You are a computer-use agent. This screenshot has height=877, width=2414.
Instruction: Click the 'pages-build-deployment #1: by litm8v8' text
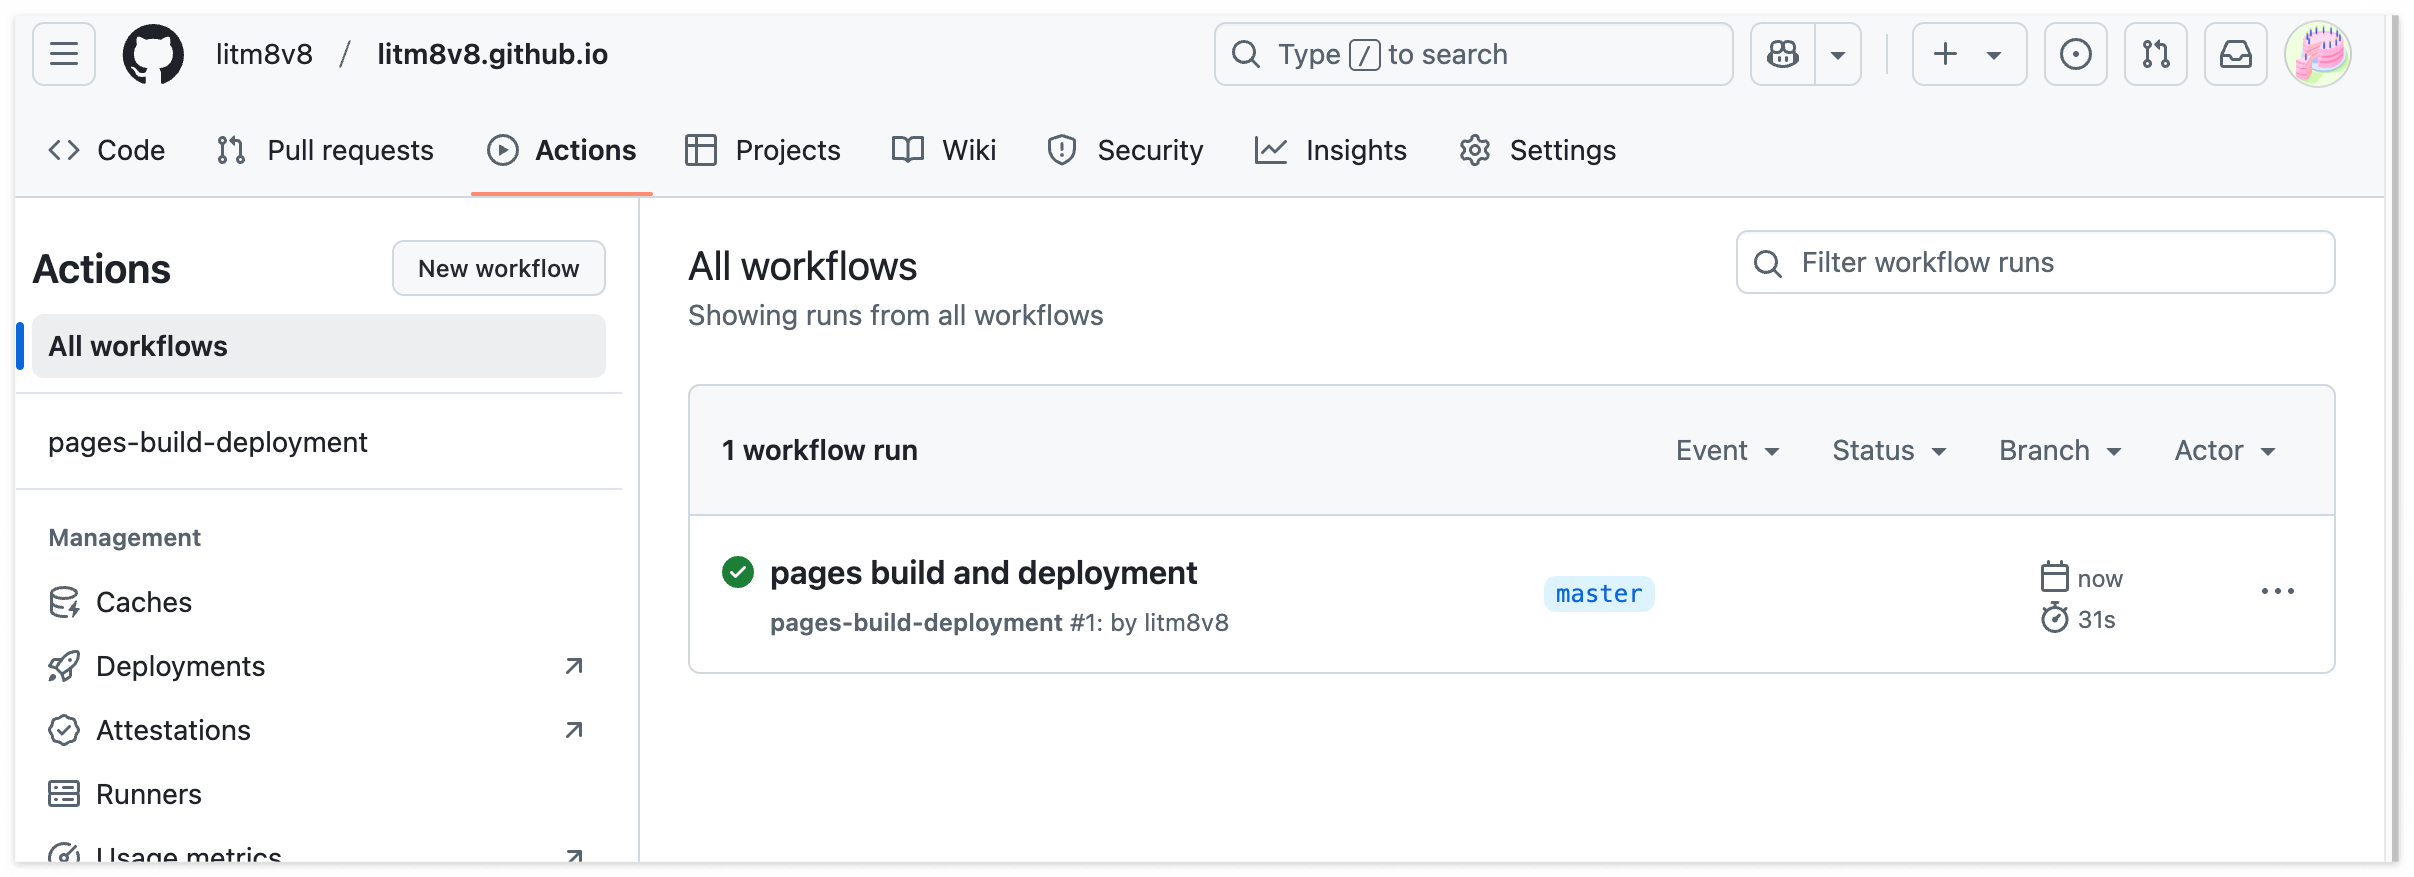[999, 622]
